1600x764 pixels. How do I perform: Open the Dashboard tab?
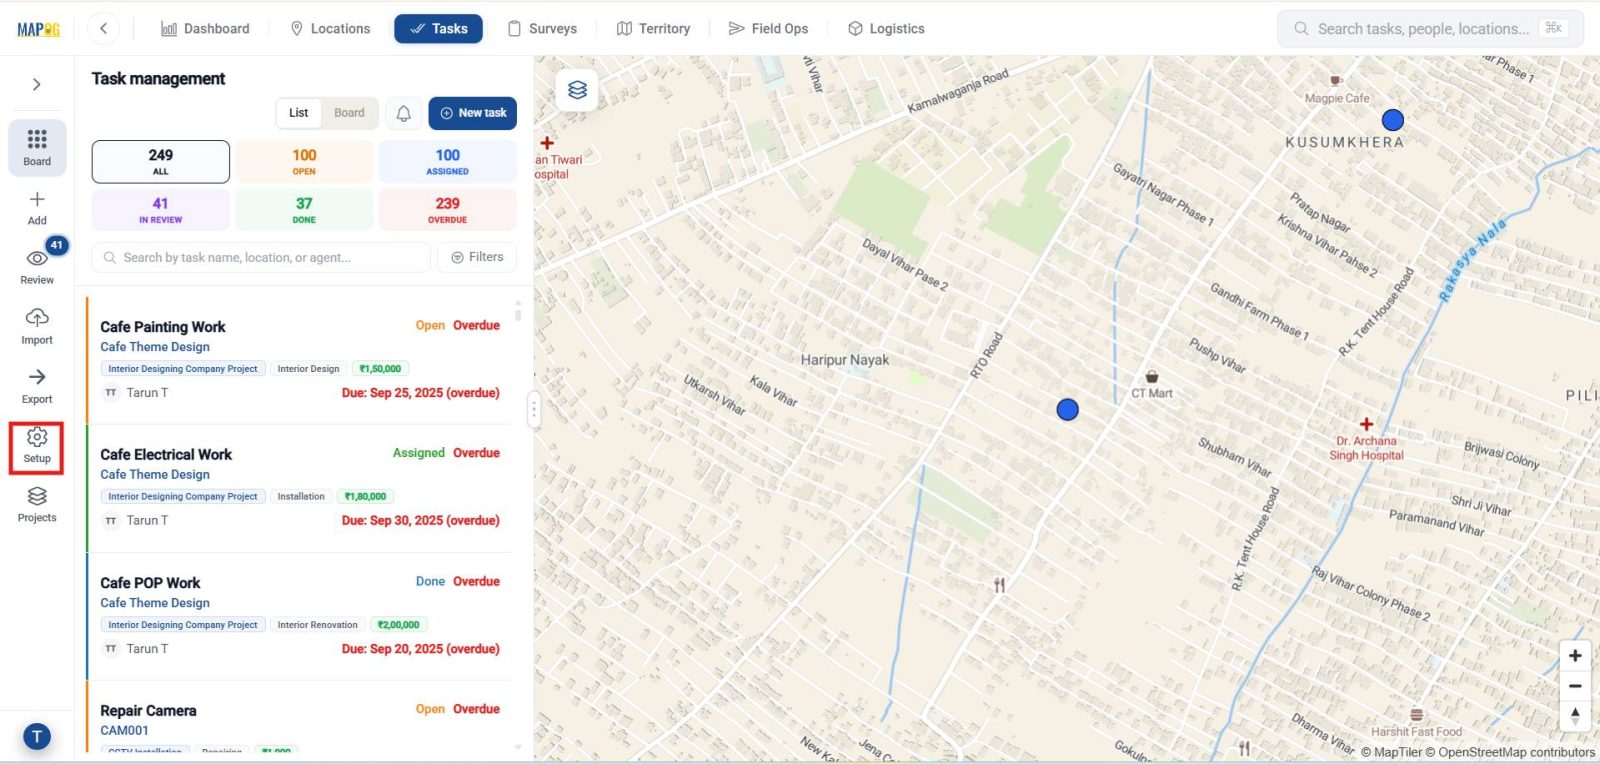pos(205,28)
